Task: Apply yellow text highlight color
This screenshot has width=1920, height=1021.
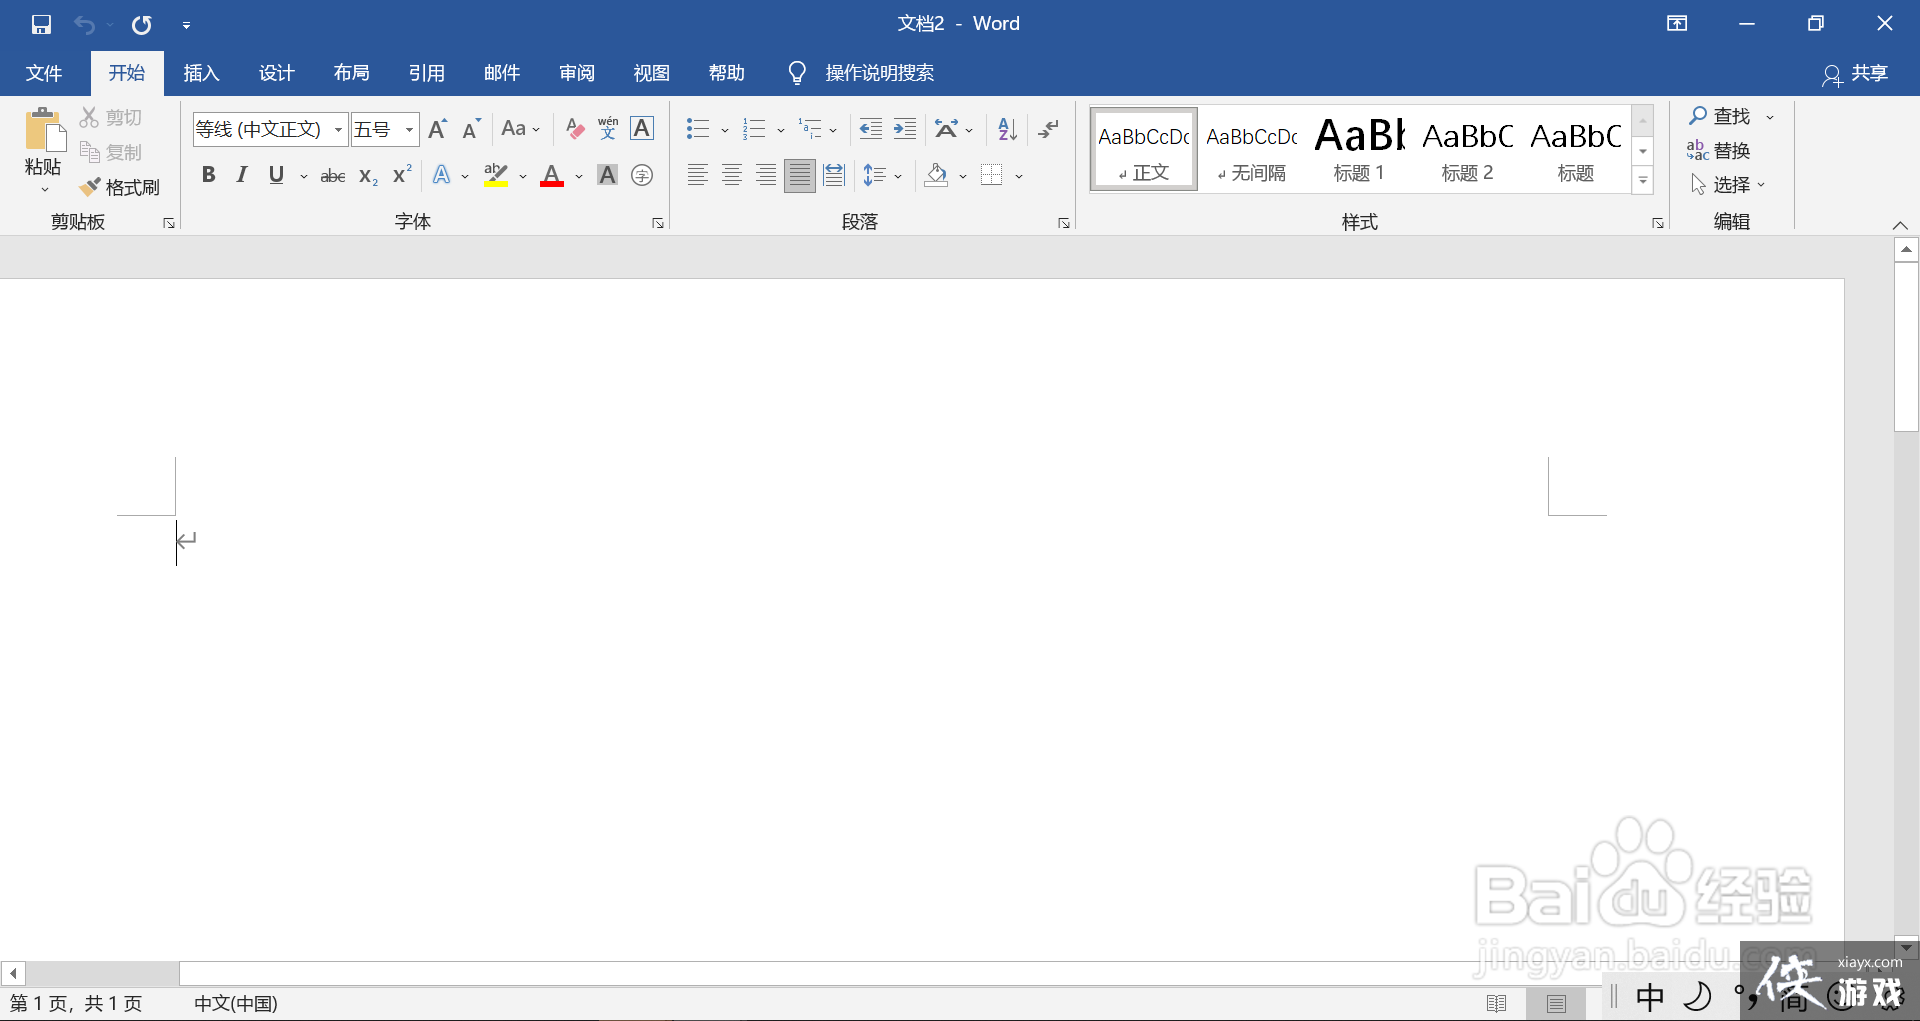Action: point(496,176)
